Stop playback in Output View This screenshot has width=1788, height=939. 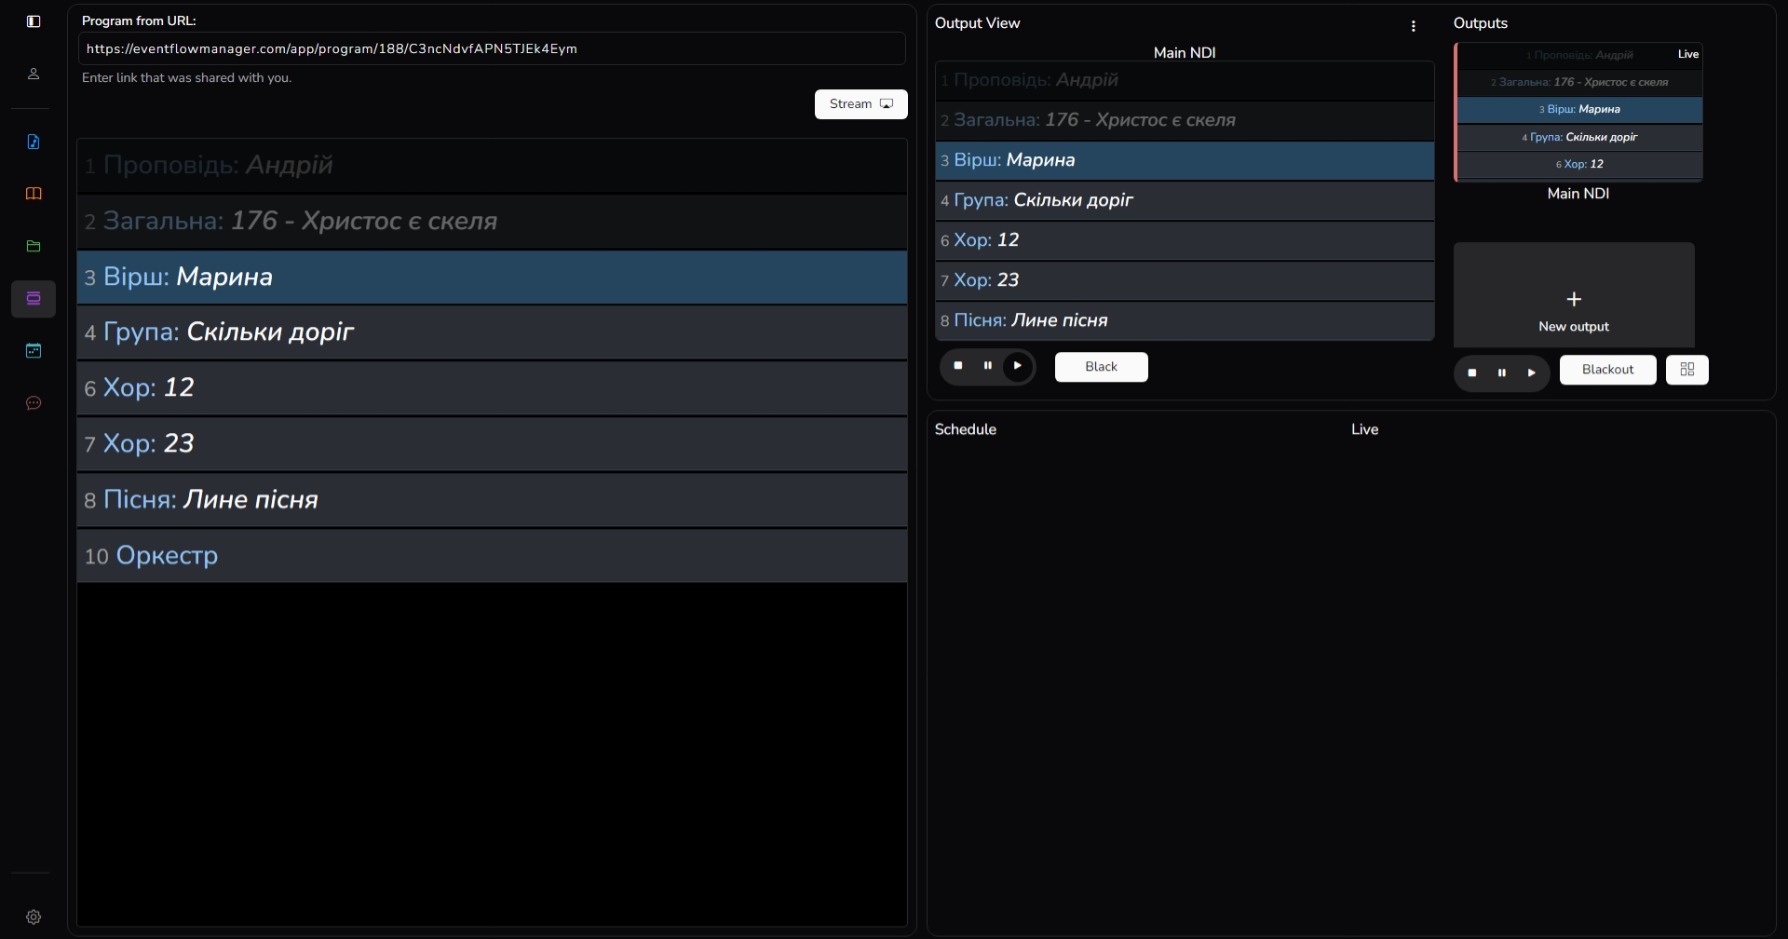(x=958, y=366)
